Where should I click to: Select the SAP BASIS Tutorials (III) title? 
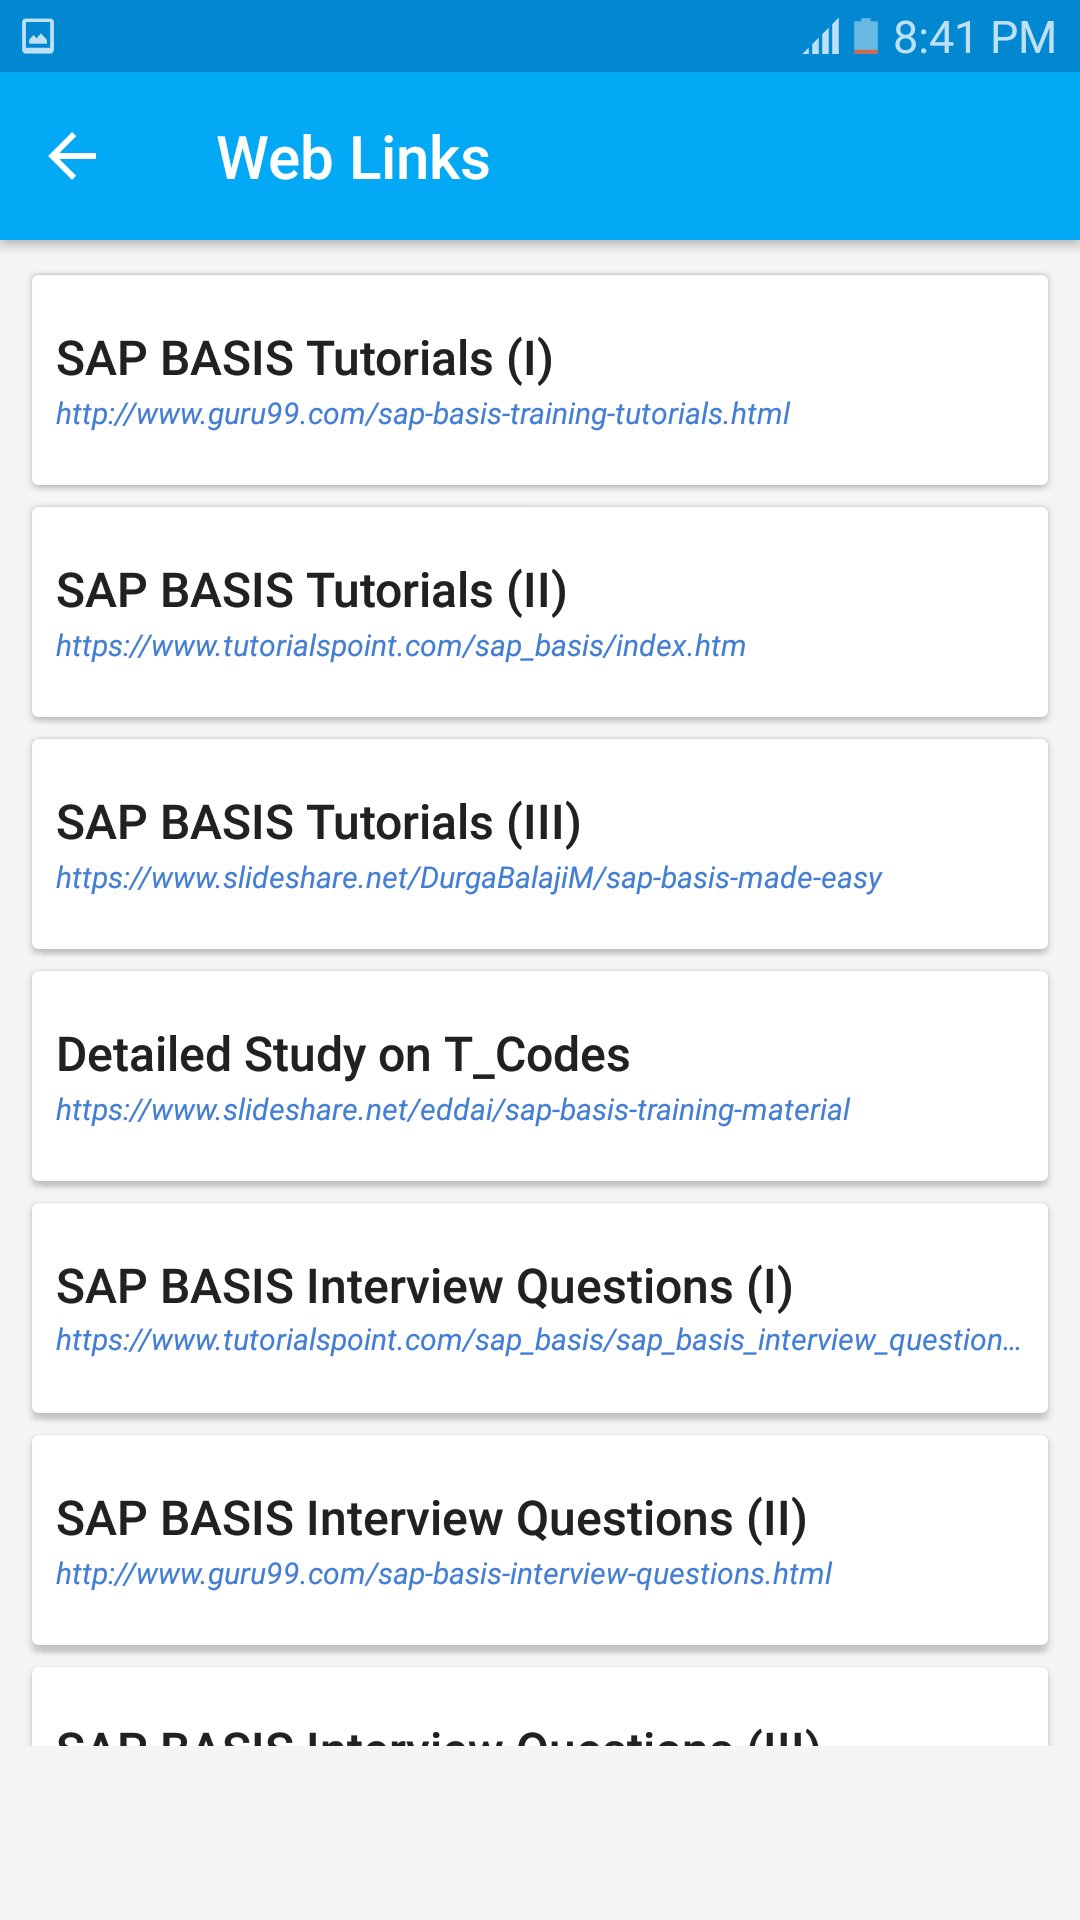pos(318,822)
